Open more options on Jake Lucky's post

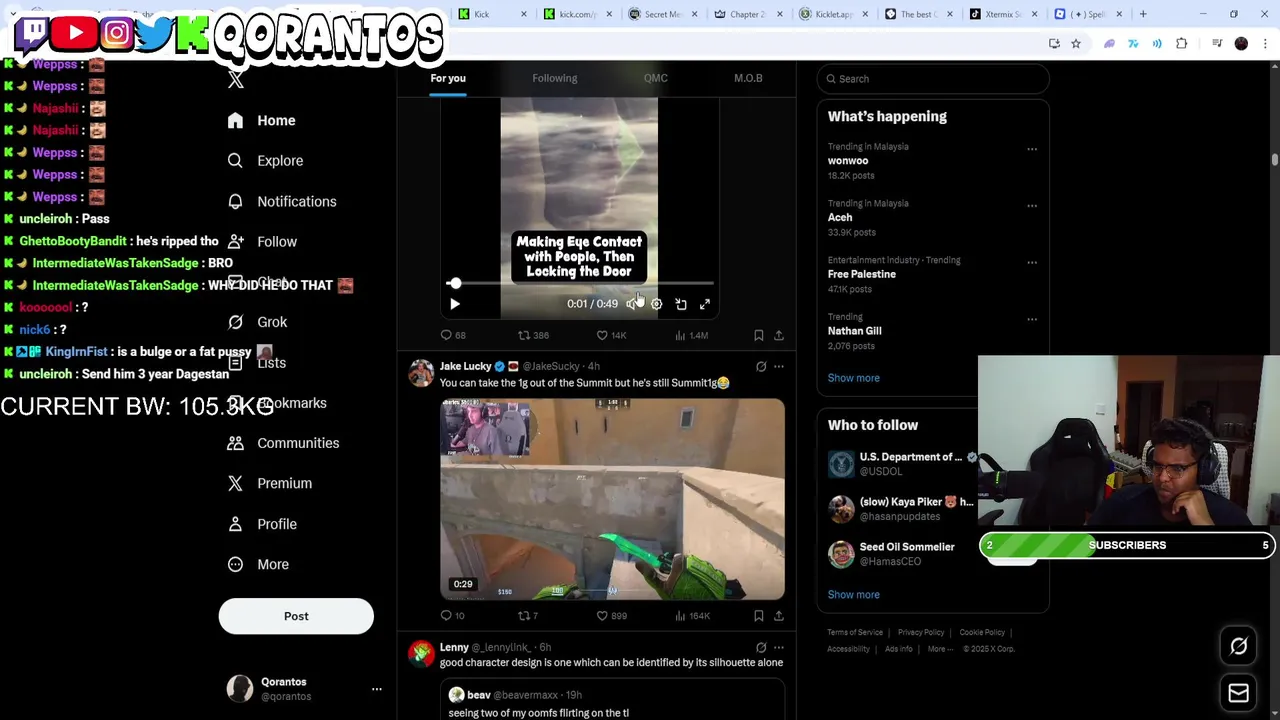click(x=779, y=367)
